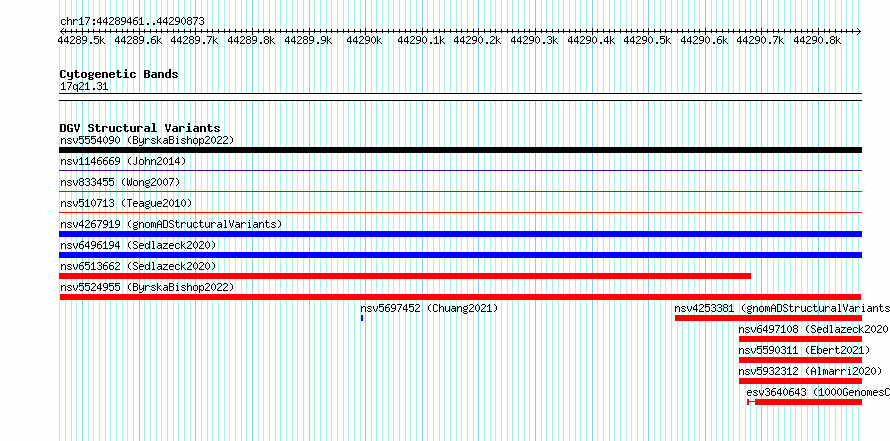890x441 pixels.
Task: Click the nsv5554090 (ByrskaBishop2022) label
Action: [x=147, y=140]
